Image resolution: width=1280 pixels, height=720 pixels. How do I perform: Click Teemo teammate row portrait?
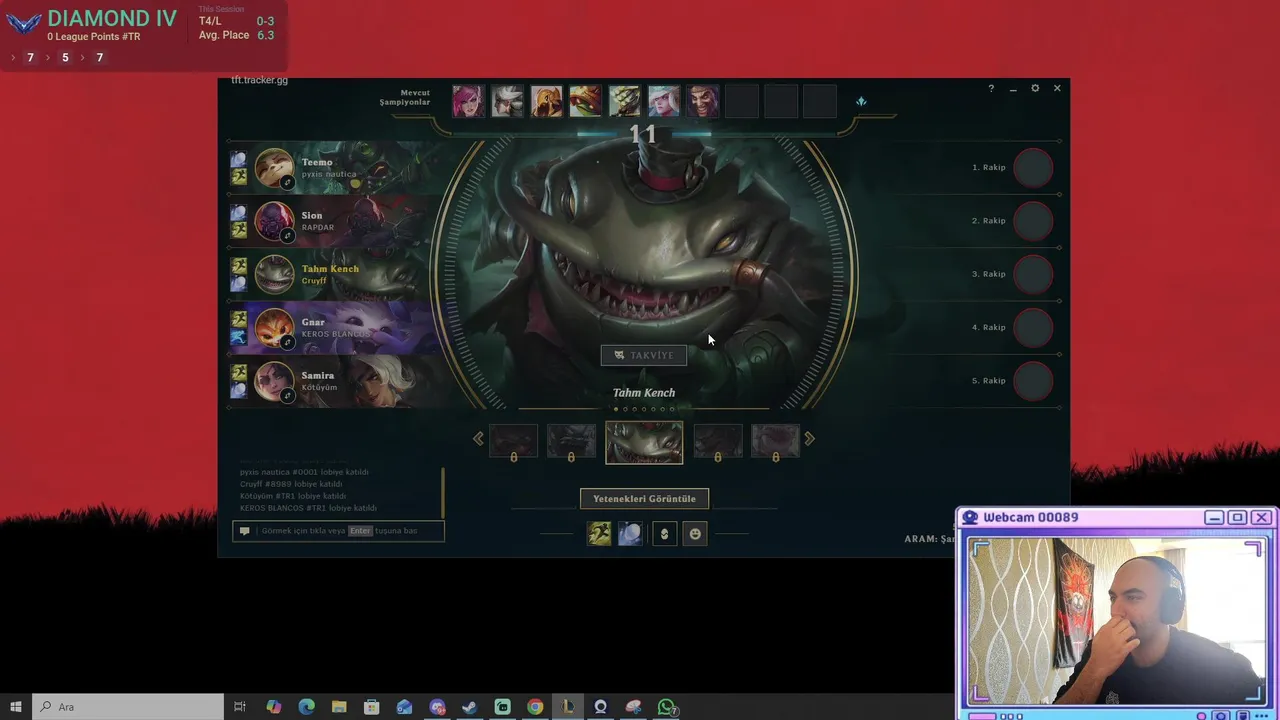point(273,167)
